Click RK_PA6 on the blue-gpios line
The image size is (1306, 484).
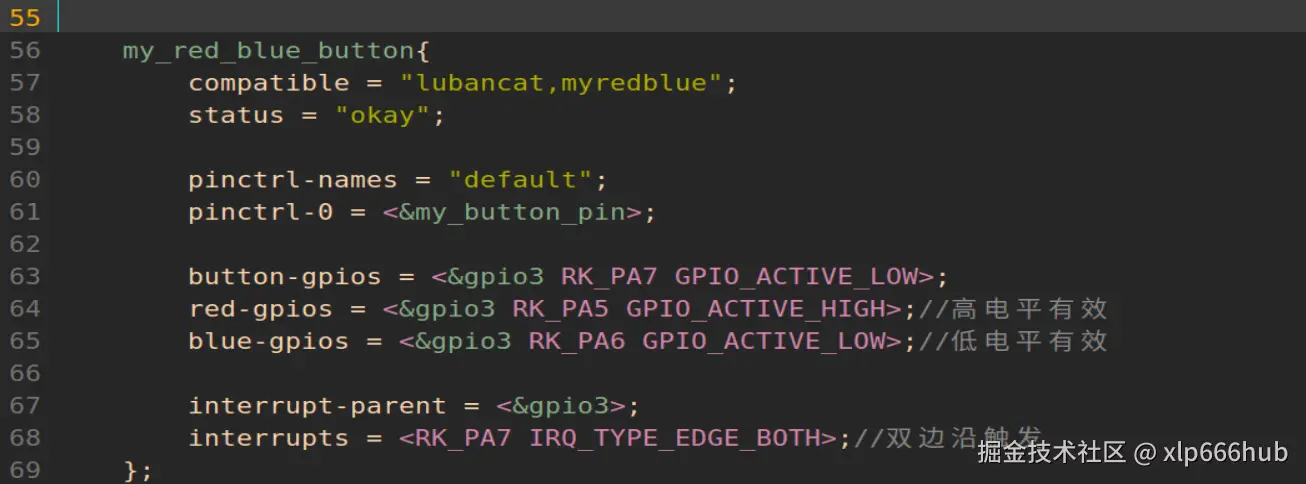pos(577,341)
